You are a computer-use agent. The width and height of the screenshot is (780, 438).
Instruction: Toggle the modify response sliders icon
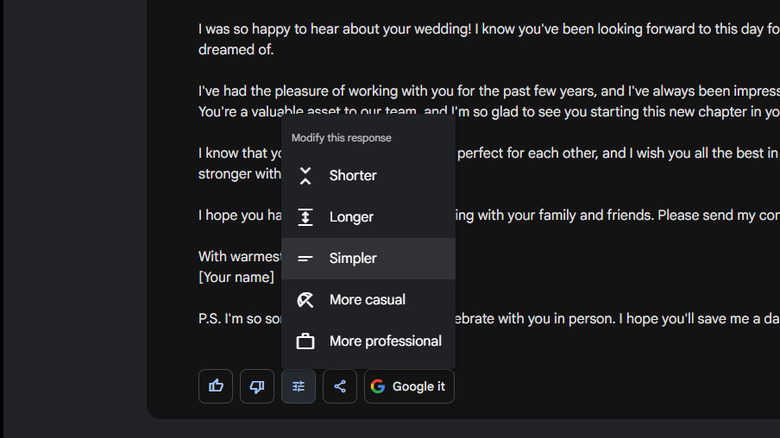(298, 386)
